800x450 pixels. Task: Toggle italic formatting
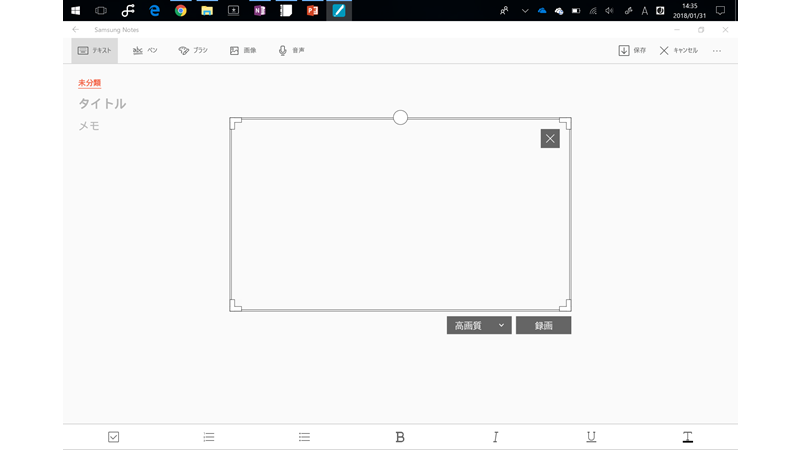click(495, 437)
